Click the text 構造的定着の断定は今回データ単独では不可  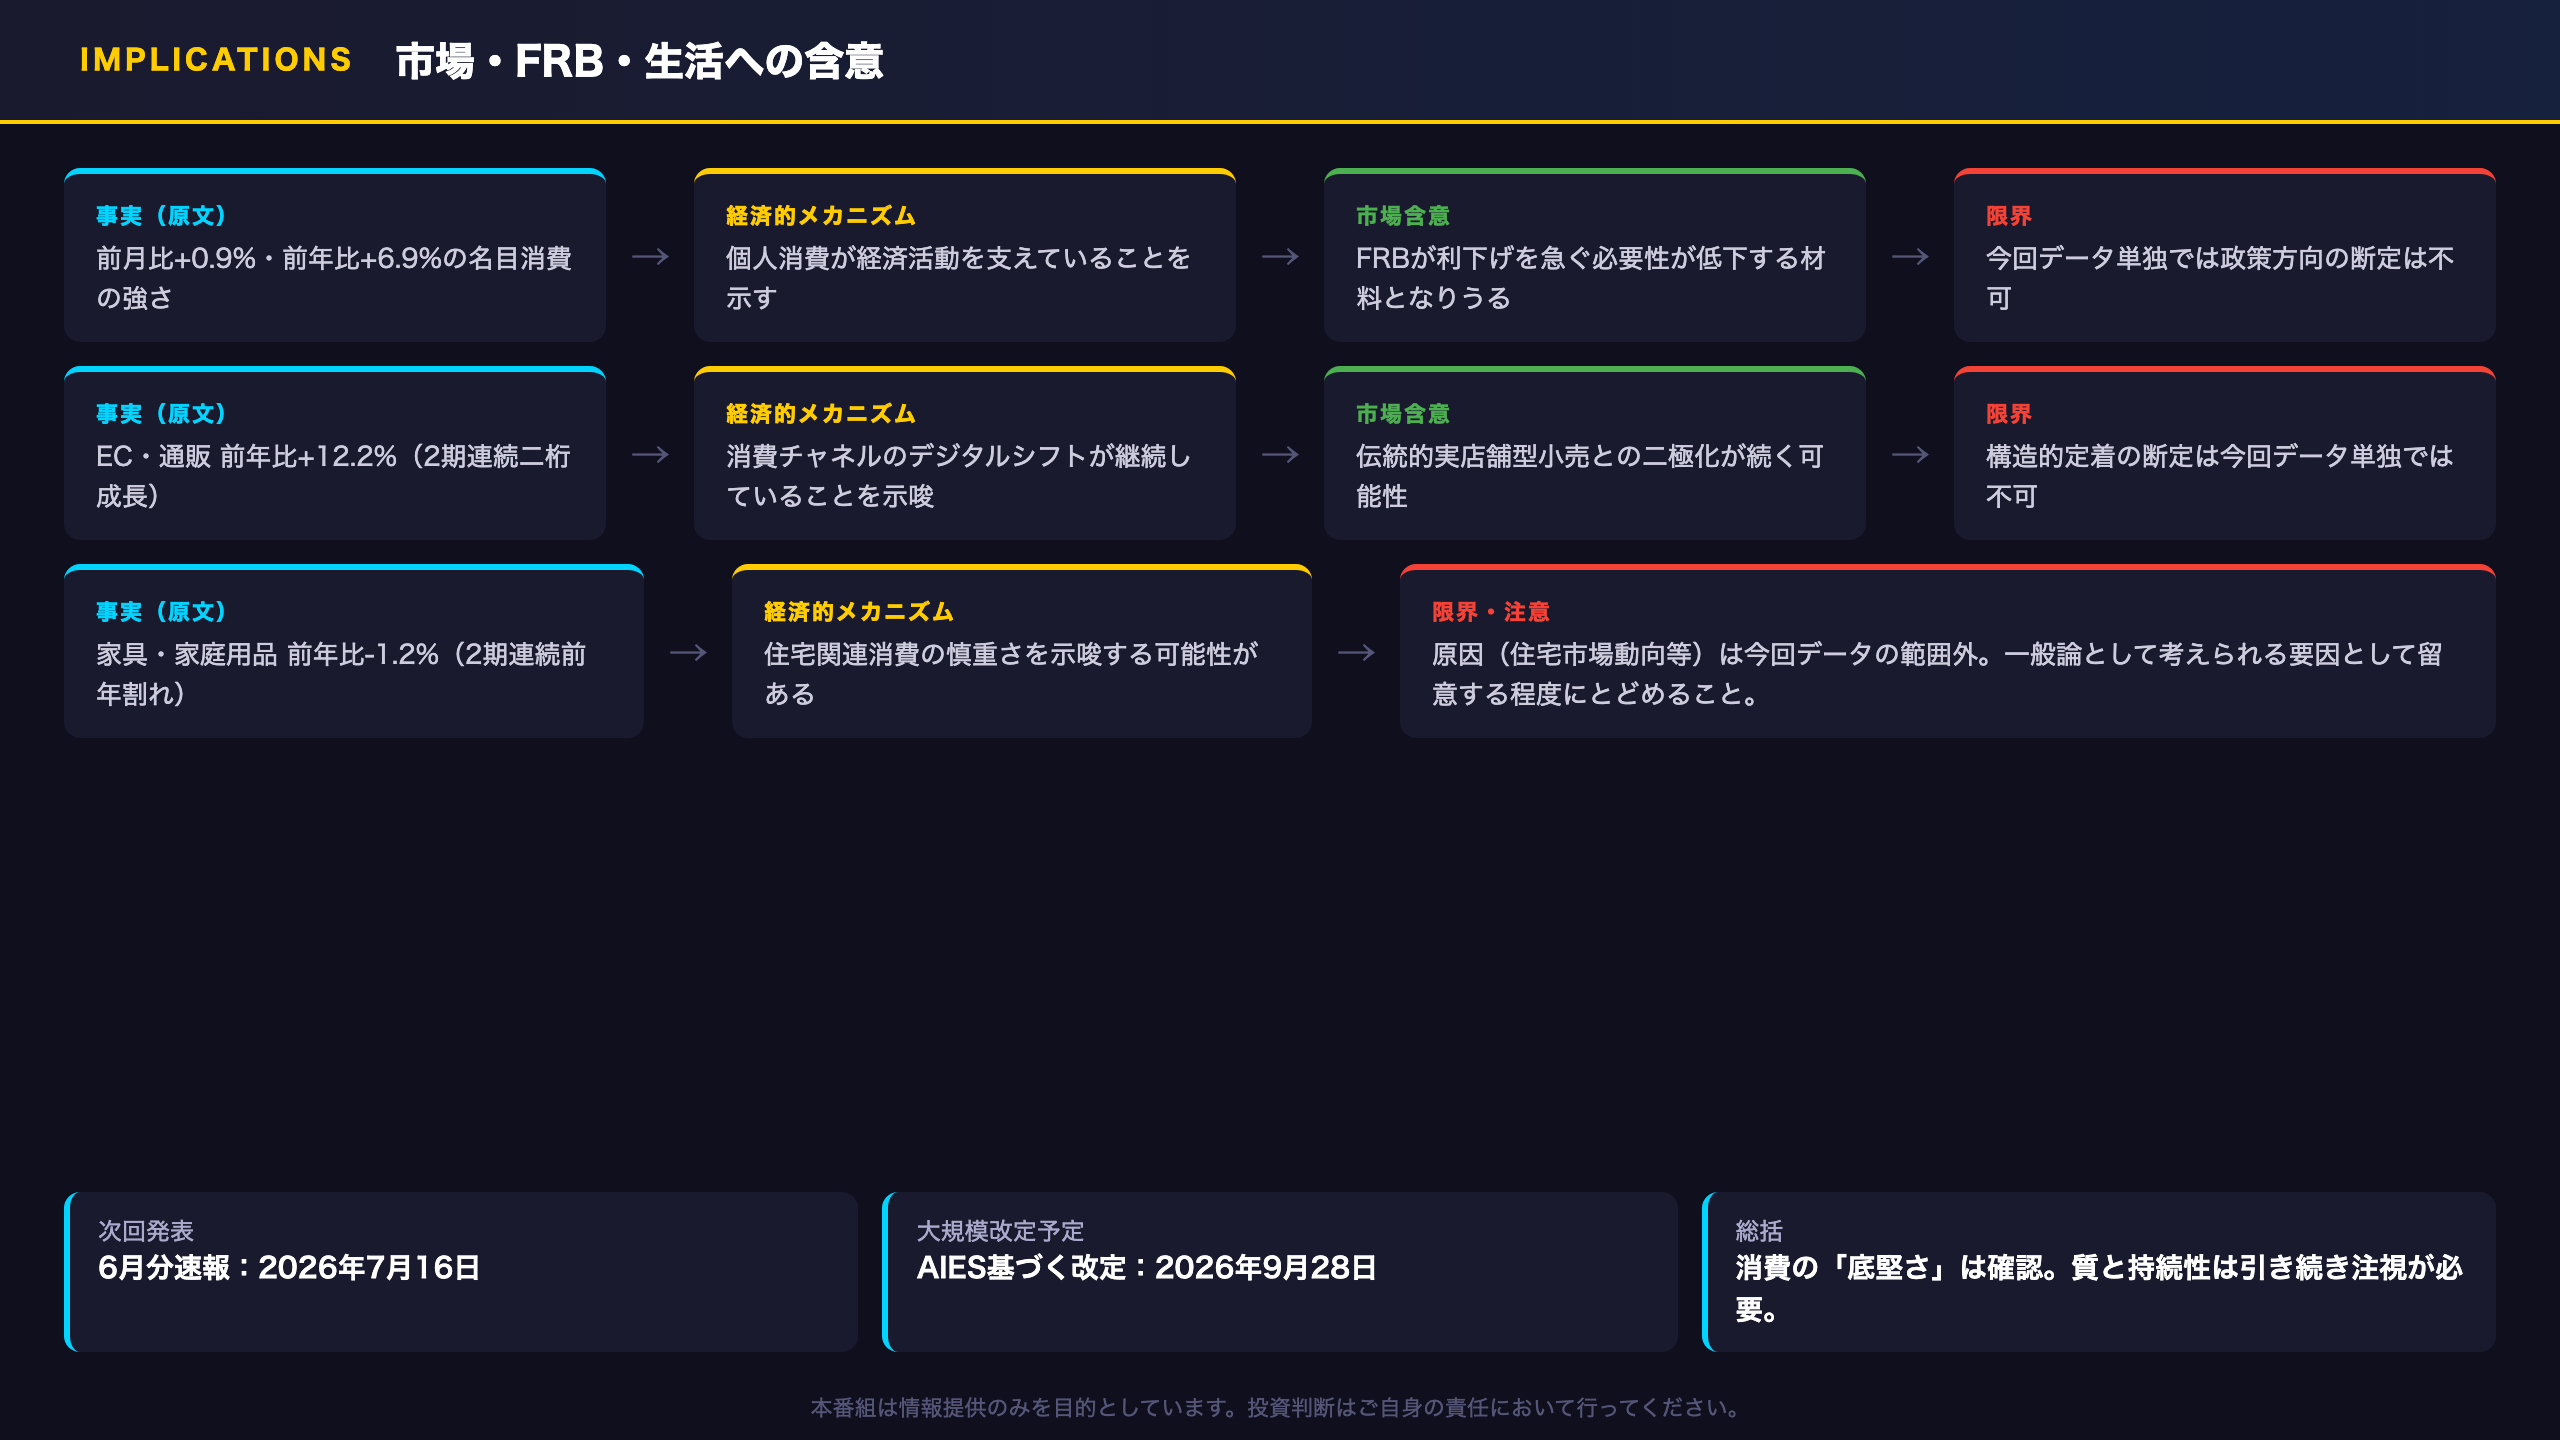coord(2220,476)
